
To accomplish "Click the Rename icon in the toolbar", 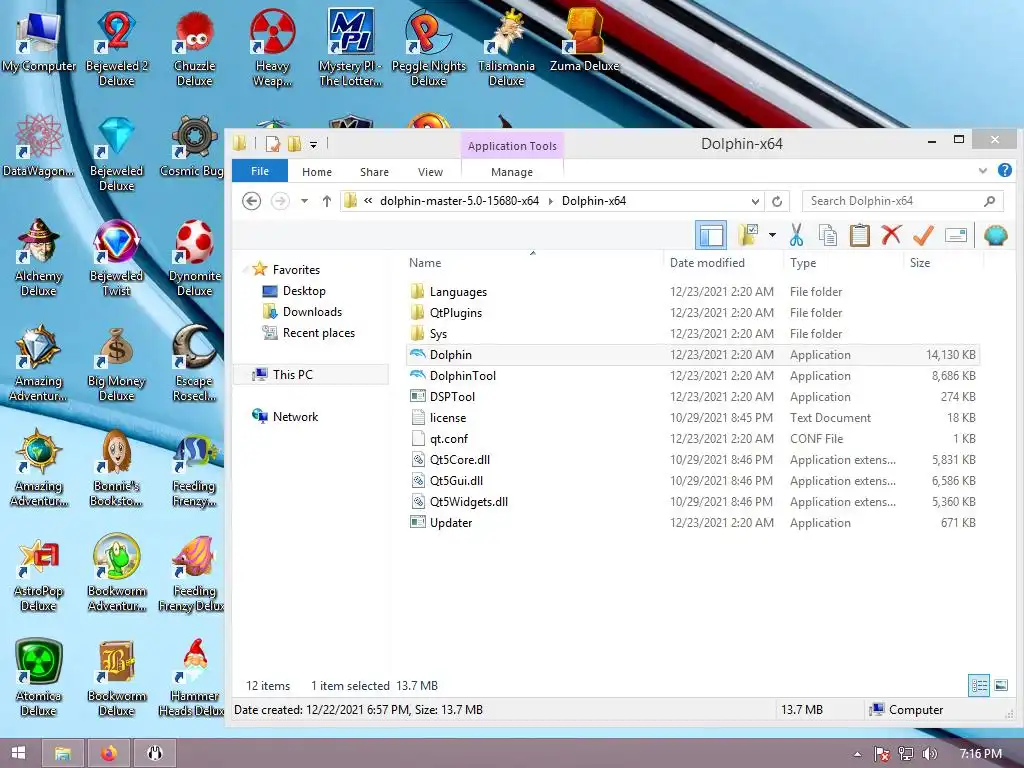I will 955,235.
